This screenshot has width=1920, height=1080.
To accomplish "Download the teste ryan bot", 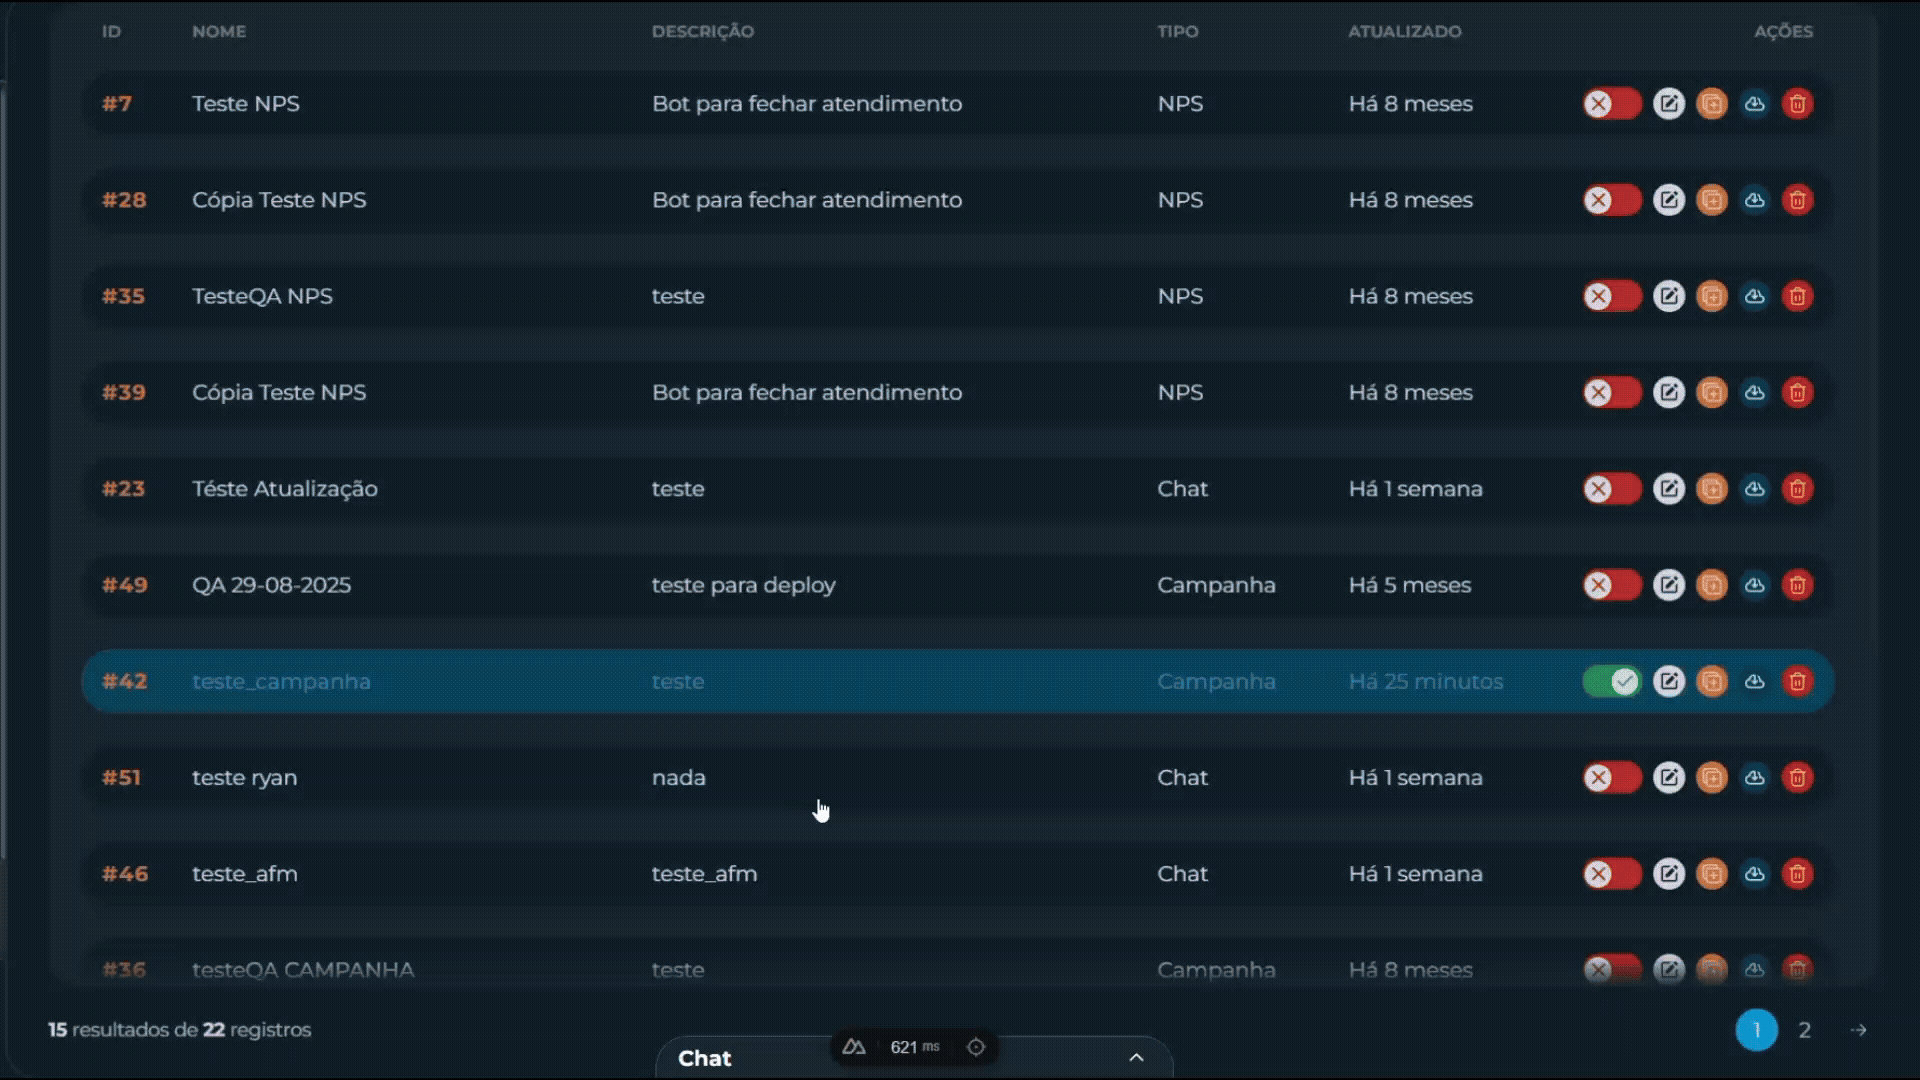I will coord(1755,777).
